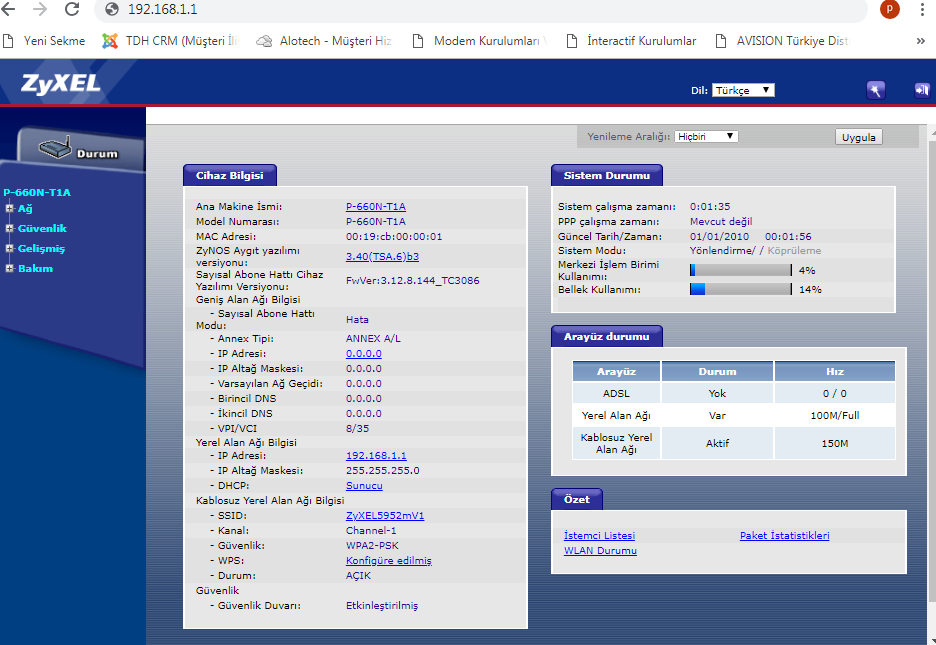Click the ZyXEL logo
Viewport: 936px width, 645px height.
pyautogui.click(x=60, y=84)
